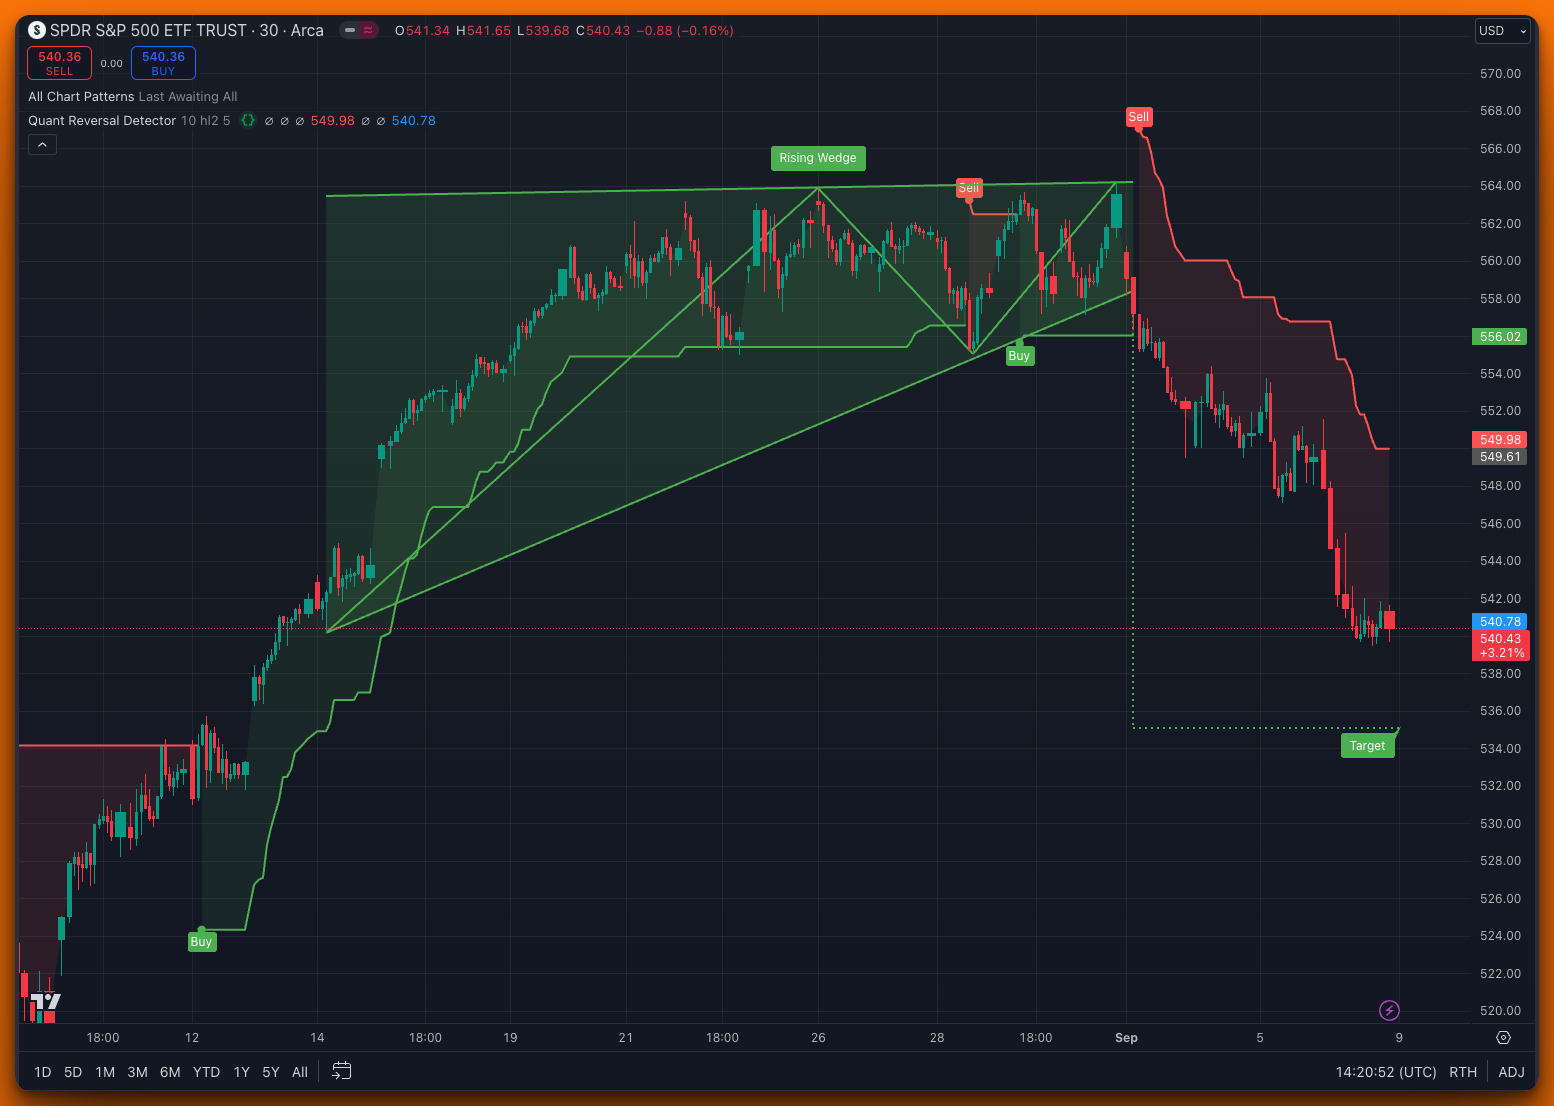The width and height of the screenshot is (1554, 1106).
Task: Click the 26 date on time axis
Action: point(818,1038)
